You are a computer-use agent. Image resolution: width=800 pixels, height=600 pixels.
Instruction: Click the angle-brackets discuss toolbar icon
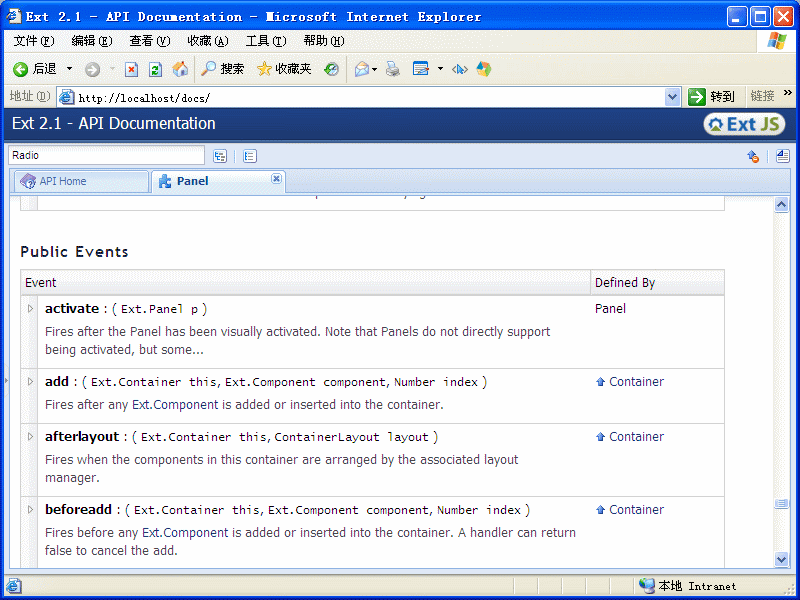(x=459, y=69)
